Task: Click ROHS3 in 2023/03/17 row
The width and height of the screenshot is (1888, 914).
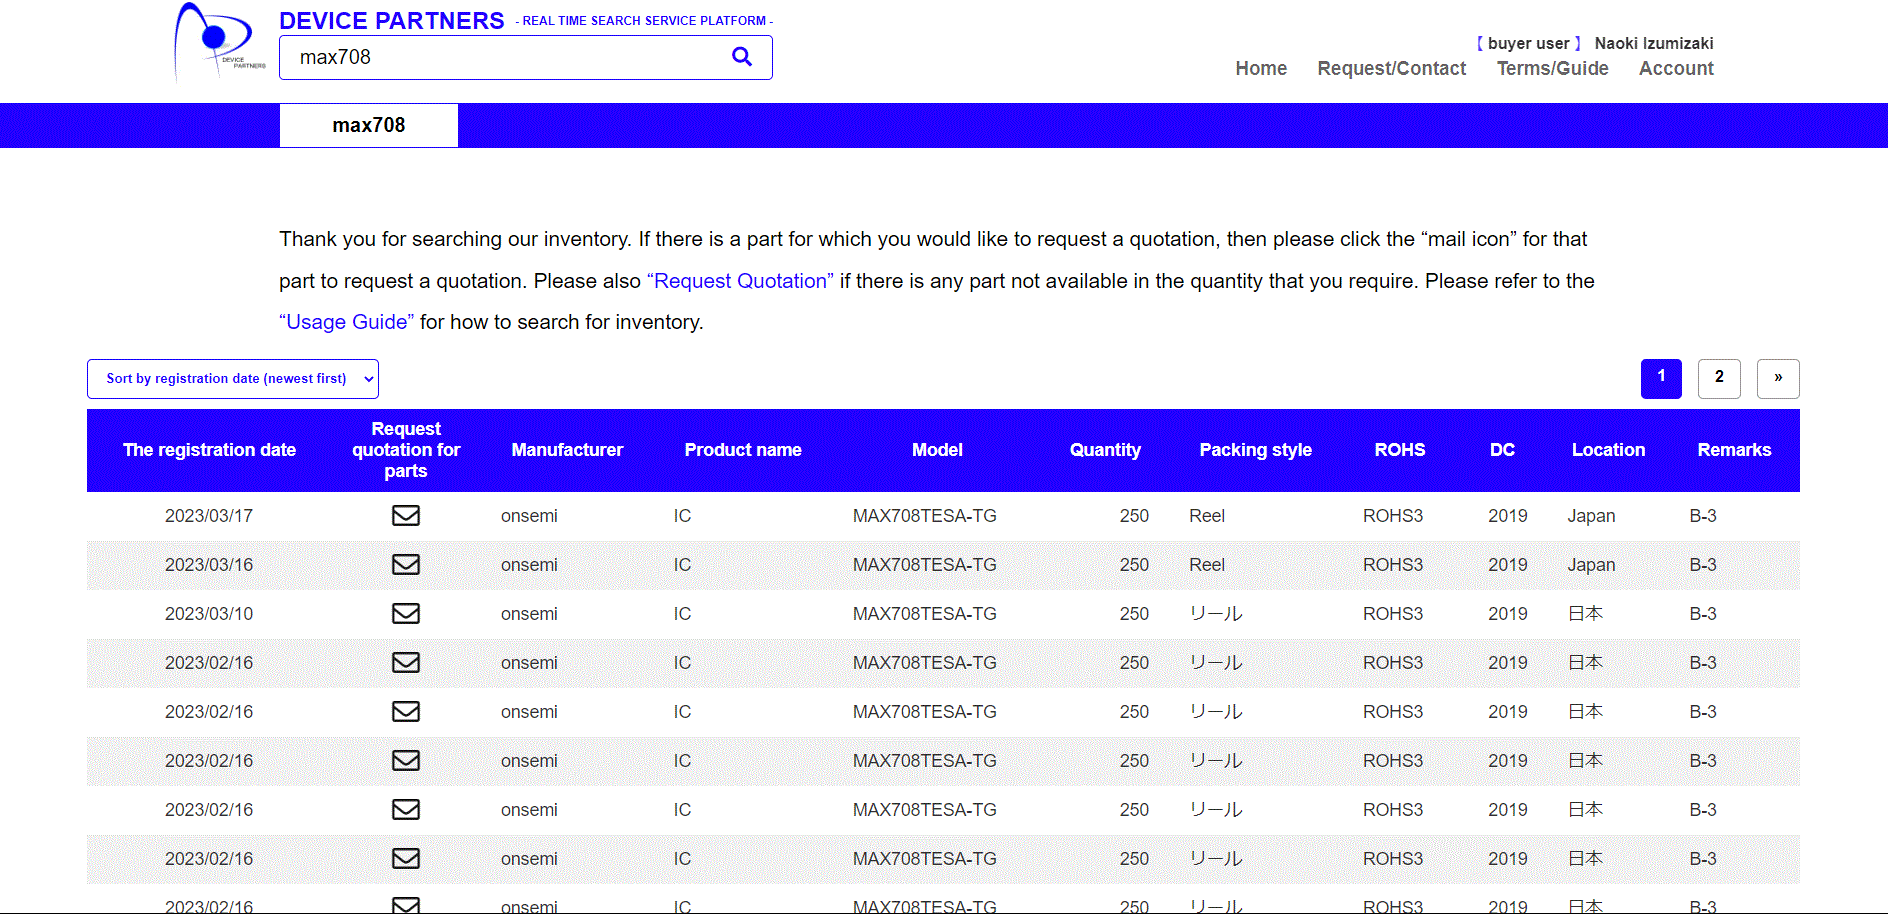Action: point(1393,516)
